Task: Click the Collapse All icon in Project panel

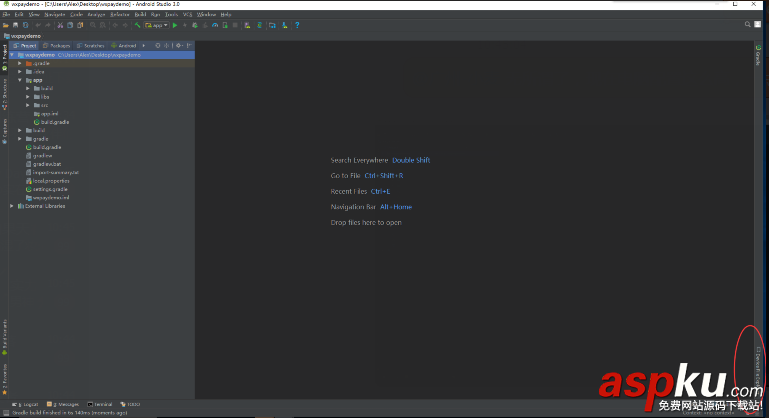Action: (x=166, y=46)
